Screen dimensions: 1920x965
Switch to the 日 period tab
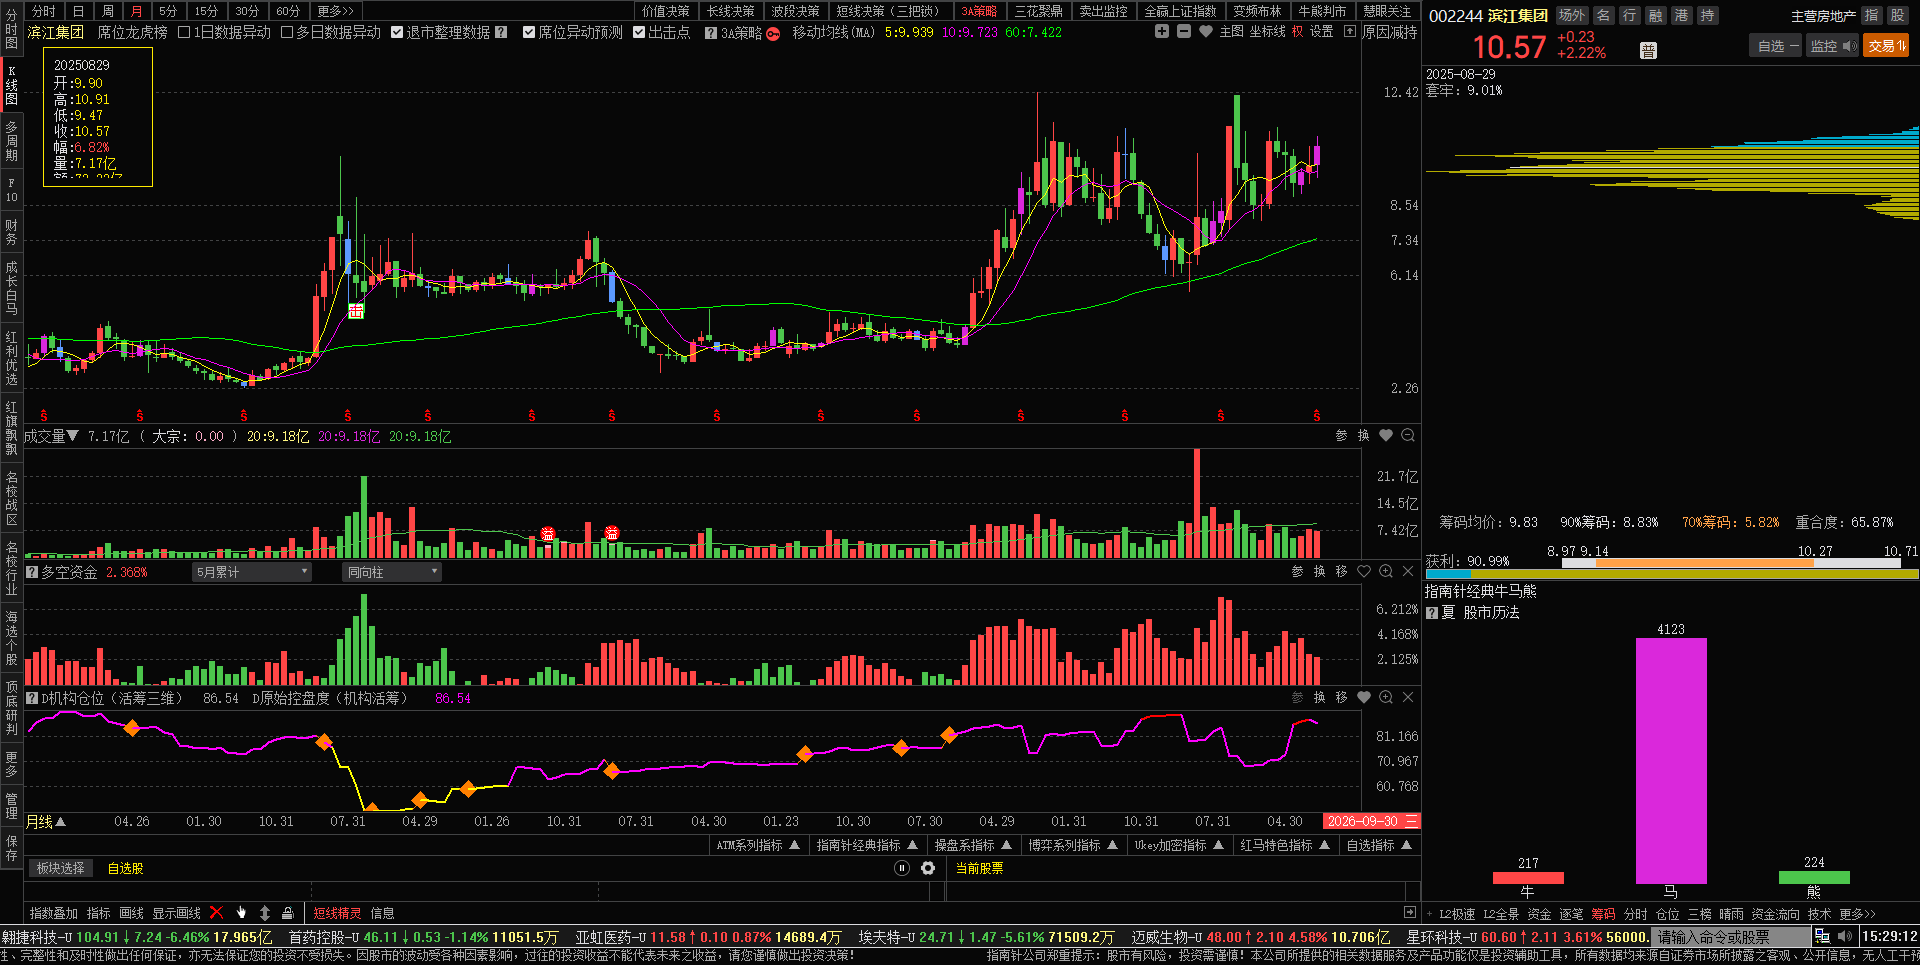pyautogui.click(x=79, y=11)
